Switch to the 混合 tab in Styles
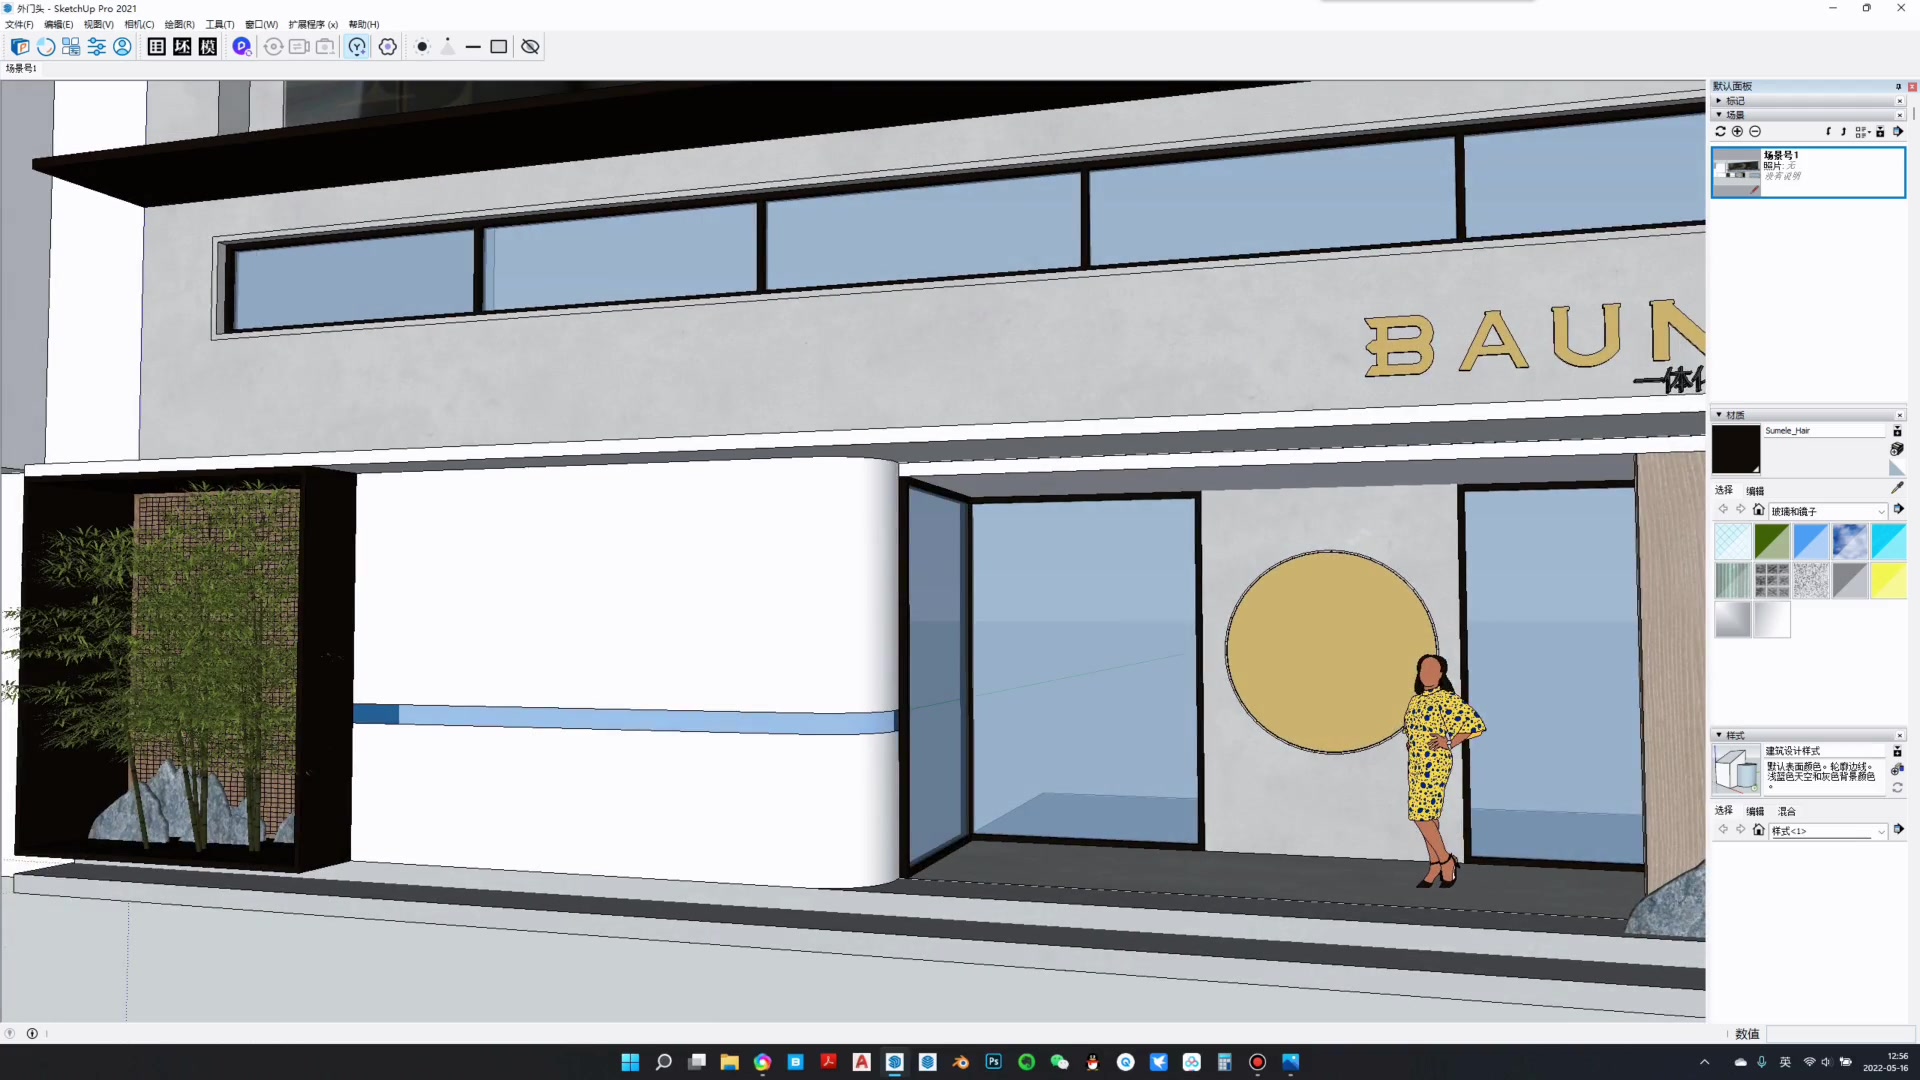This screenshot has width=1920, height=1080. 1786,811
